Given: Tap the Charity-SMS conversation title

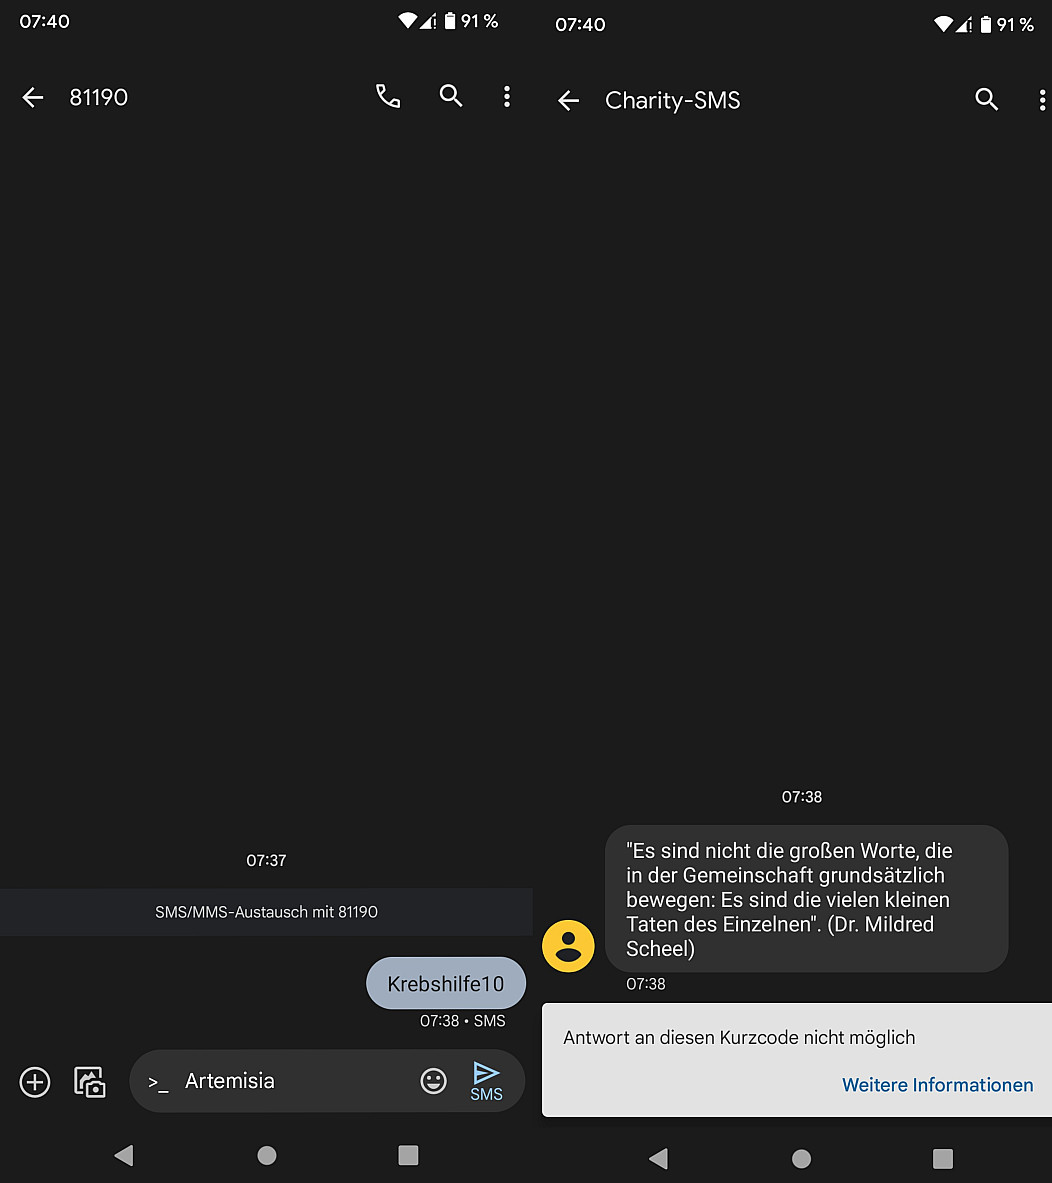Looking at the screenshot, I should 672,100.
